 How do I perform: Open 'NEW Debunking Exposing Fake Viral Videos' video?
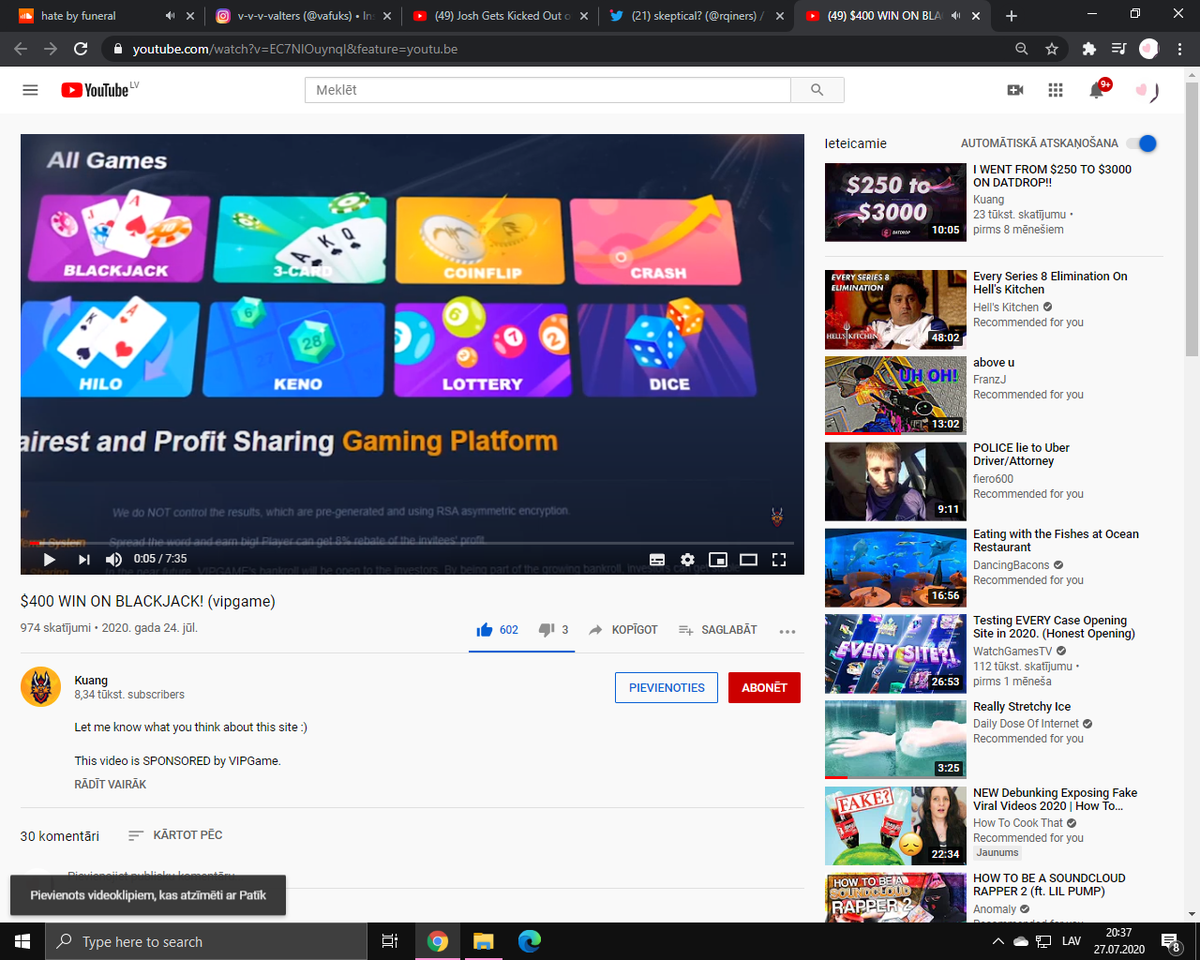894,826
